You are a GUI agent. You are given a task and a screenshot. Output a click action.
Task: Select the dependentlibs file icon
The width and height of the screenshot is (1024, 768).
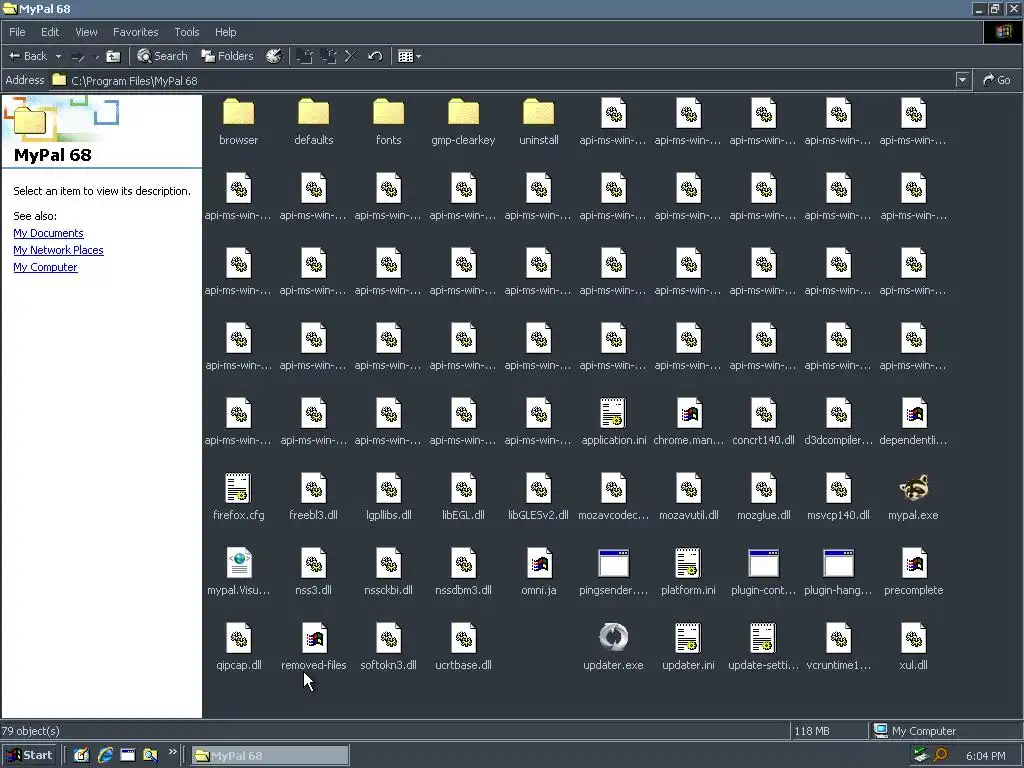tap(914, 413)
